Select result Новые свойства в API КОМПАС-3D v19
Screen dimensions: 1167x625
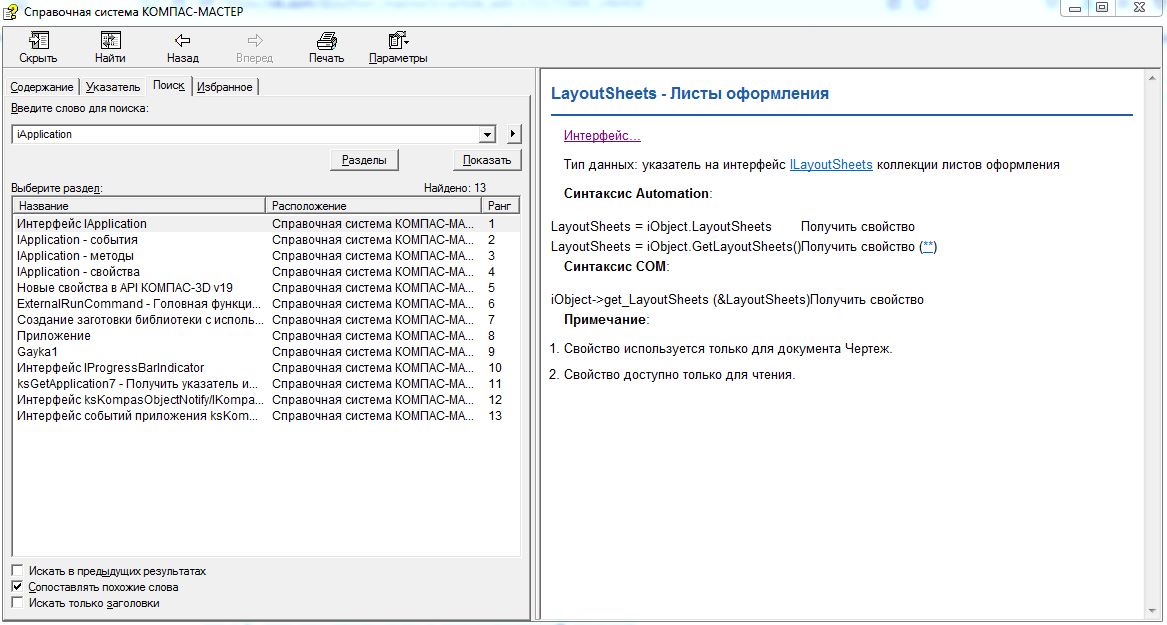(266, 288)
